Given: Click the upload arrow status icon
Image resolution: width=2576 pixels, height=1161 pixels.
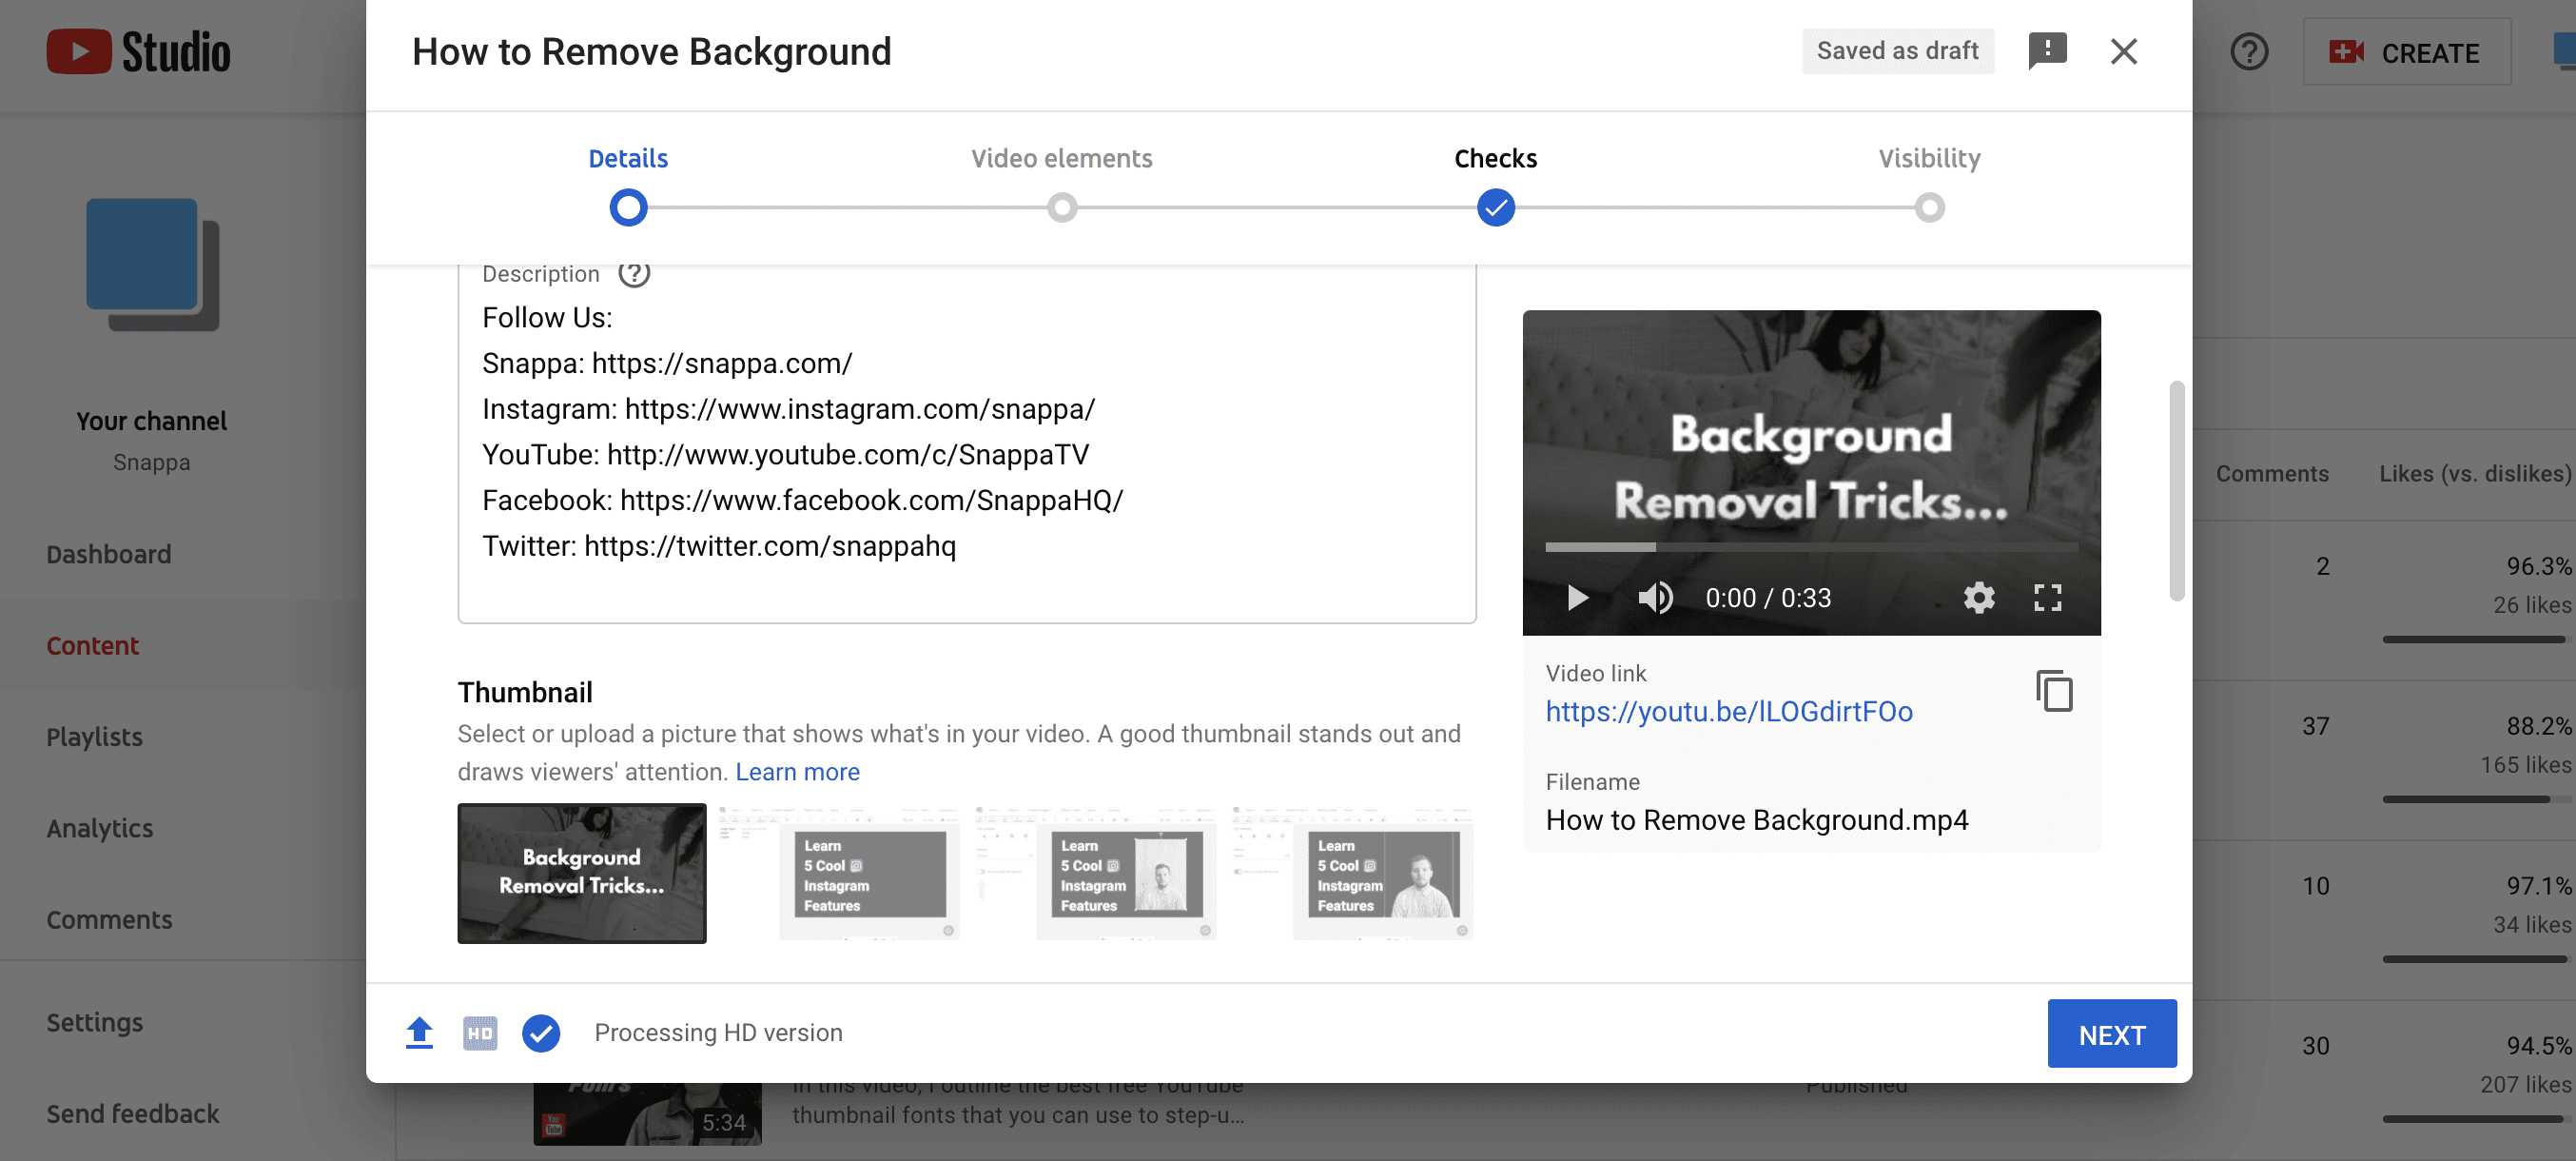Looking at the screenshot, I should pyautogui.click(x=419, y=1032).
